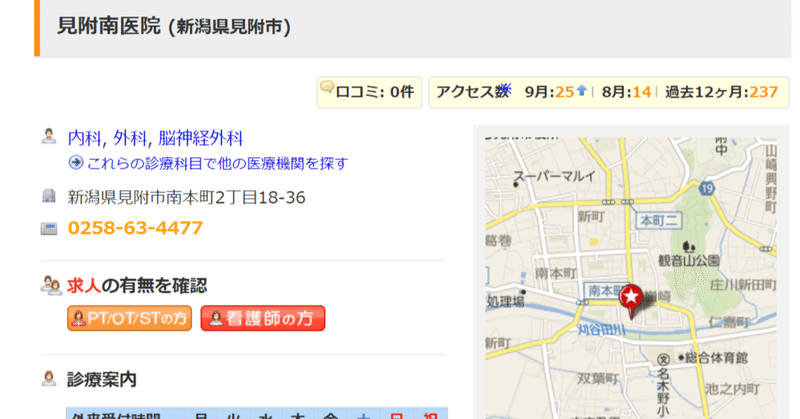The height and width of the screenshot is (419, 800).
Task: Click the doctor icon beside the departments
Action: click(x=49, y=136)
